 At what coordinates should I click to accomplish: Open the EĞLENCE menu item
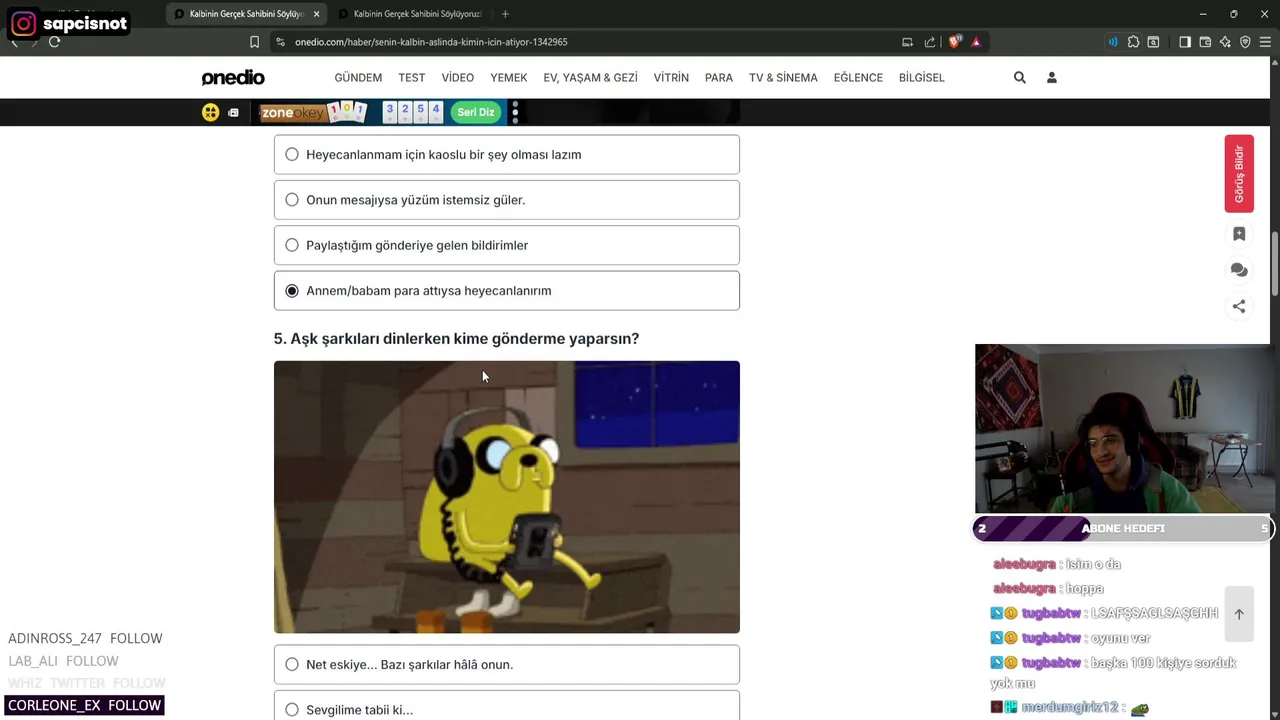click(858, 77)
